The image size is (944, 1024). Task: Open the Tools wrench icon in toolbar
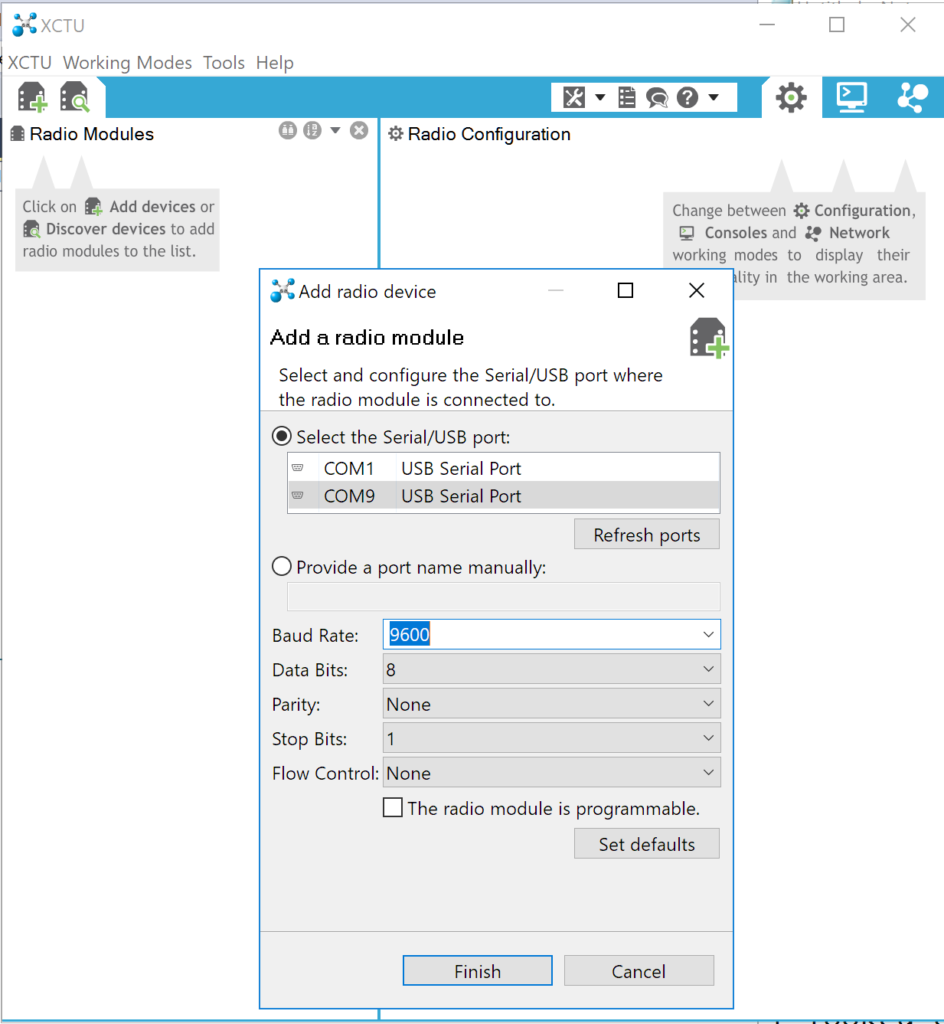[574, 98]
